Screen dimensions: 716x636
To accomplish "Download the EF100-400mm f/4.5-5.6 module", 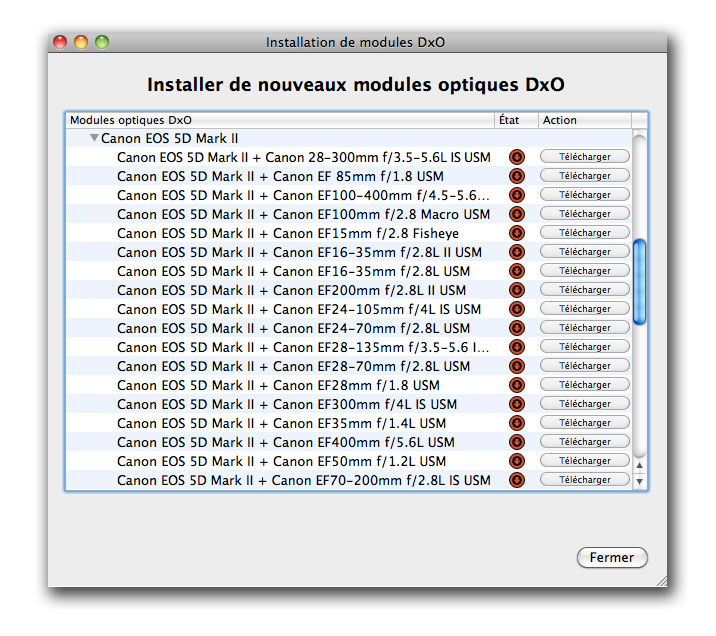I will pos(584,194).
